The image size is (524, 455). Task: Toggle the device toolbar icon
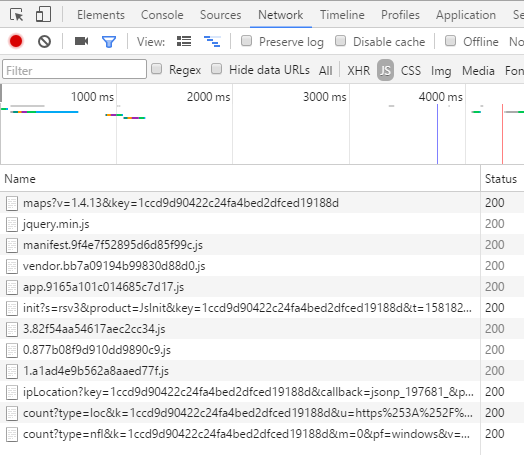43,15
